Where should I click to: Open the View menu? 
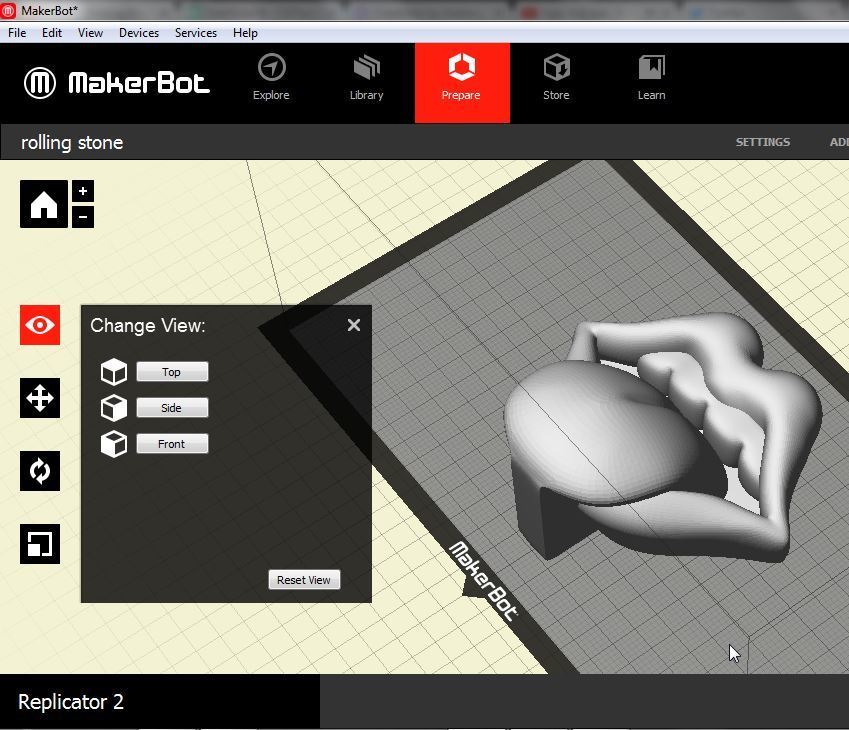pos(90,33)
